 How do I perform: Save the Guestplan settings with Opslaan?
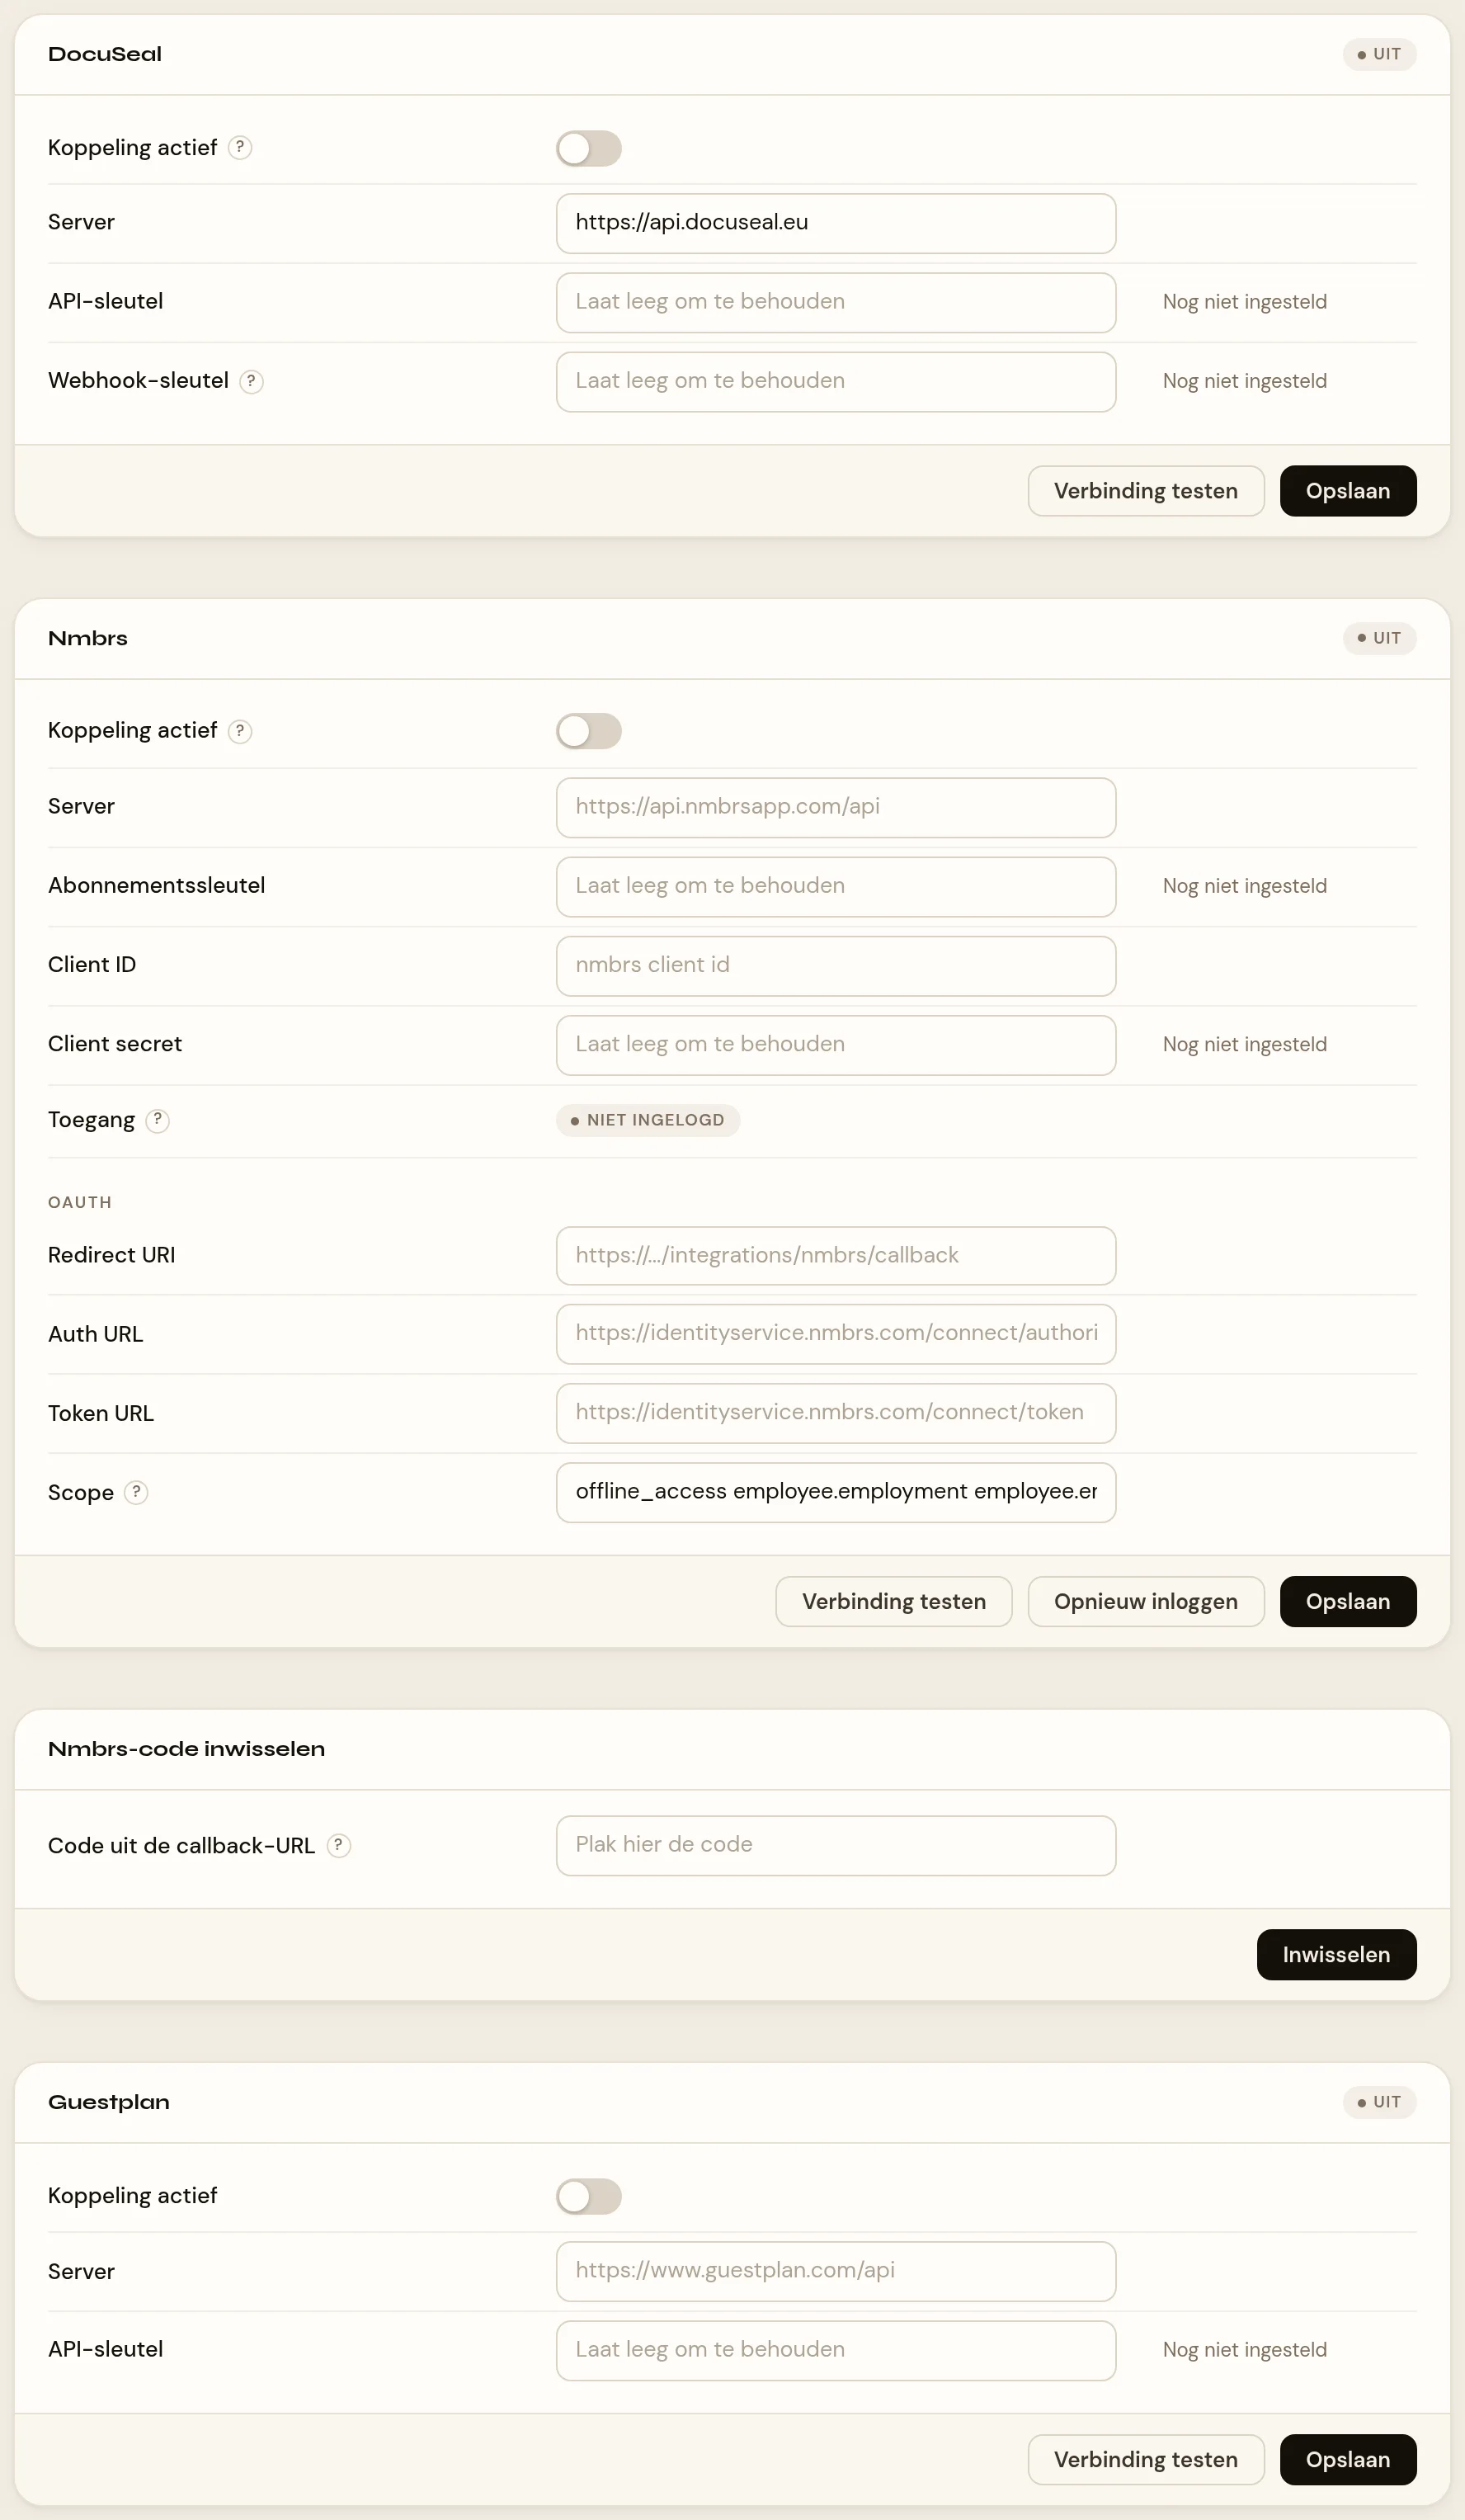pos(1348,2459)
